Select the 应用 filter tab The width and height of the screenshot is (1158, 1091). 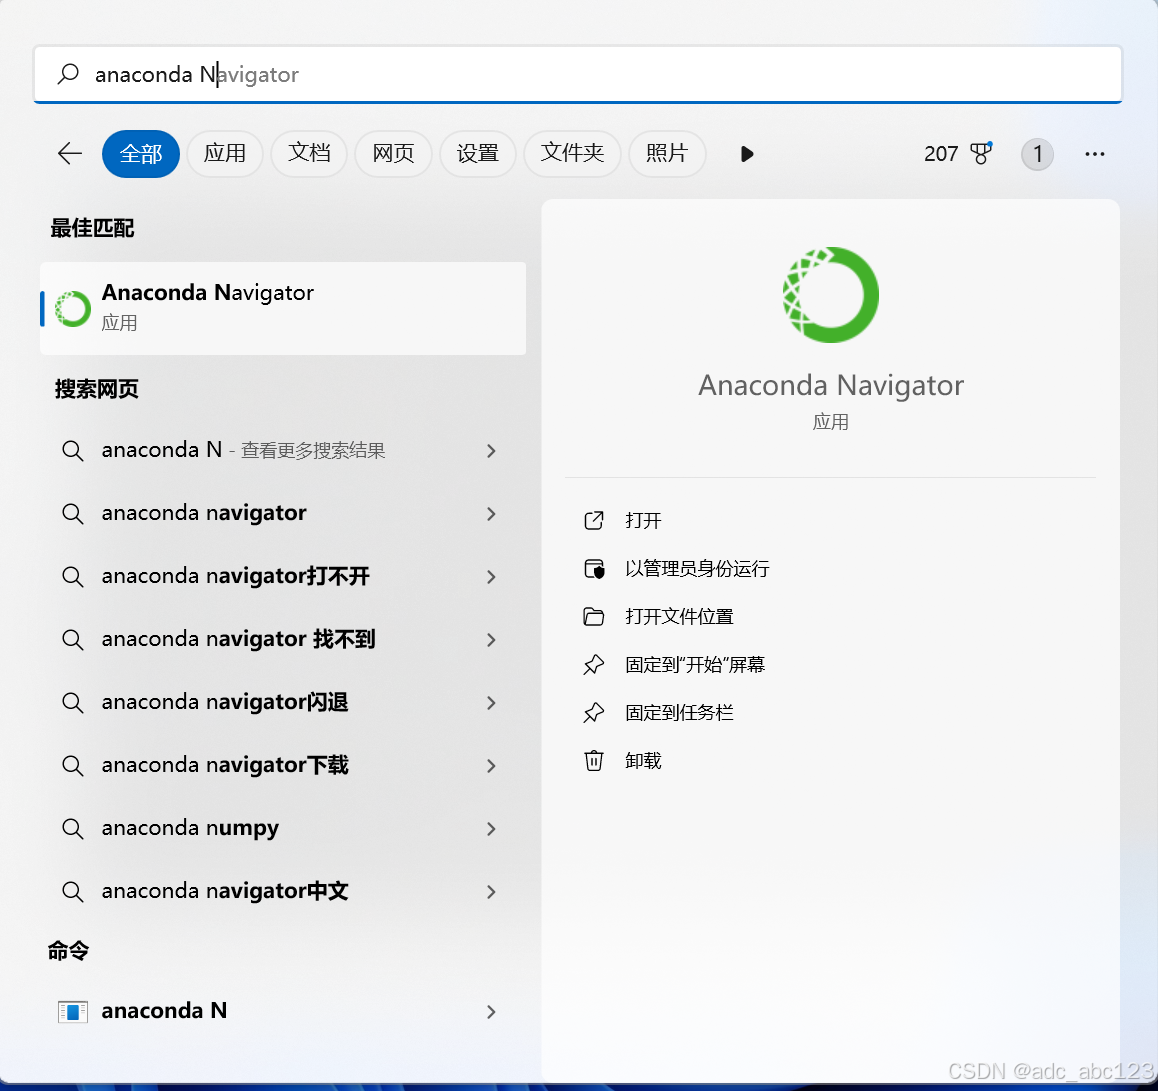pos(225,154)
